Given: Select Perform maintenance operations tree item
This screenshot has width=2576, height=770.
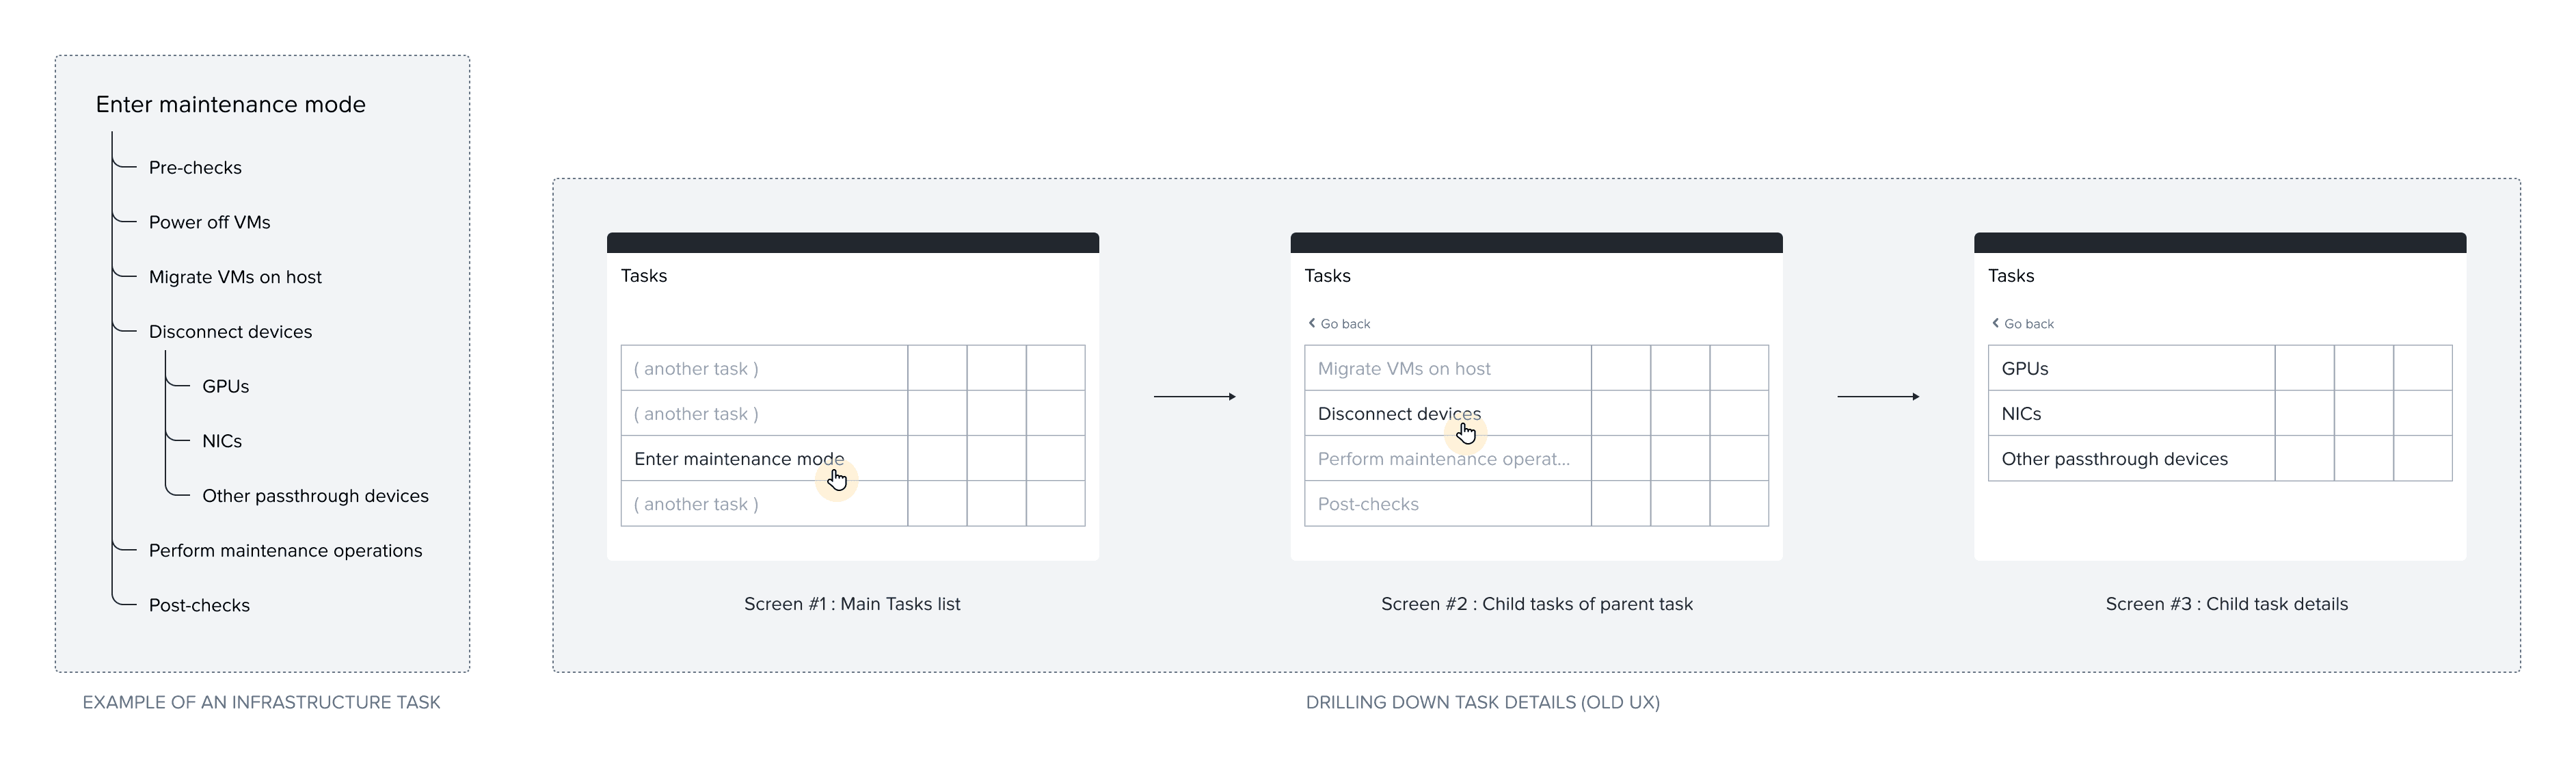Looking at the screenshot, I should 285,550.
